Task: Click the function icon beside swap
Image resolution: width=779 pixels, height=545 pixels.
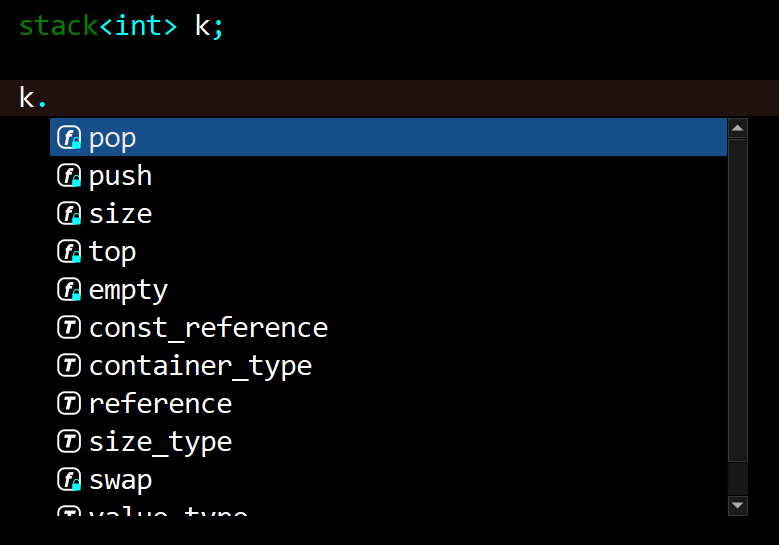Action: point(69,479)
